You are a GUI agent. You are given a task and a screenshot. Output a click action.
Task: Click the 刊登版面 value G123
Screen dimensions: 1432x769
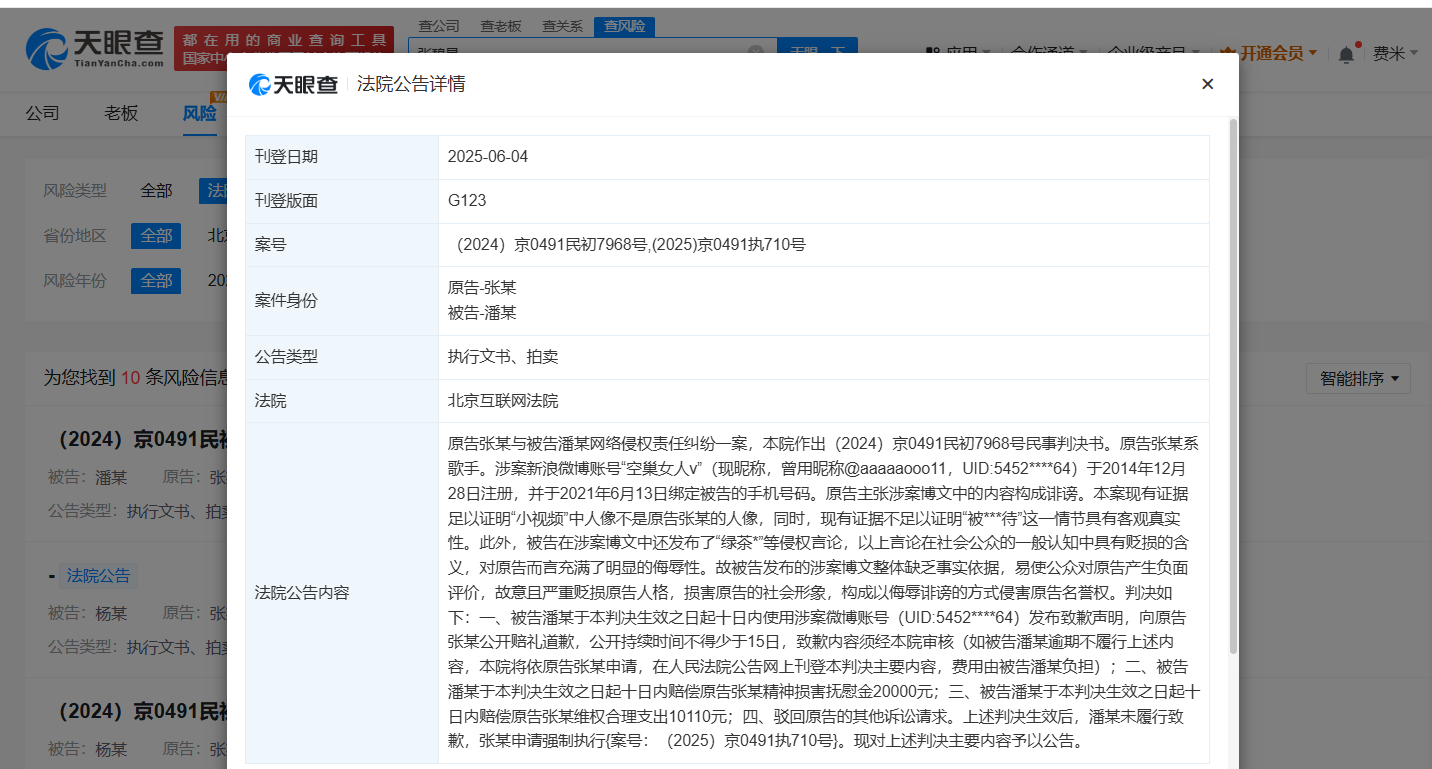point(467,200)
